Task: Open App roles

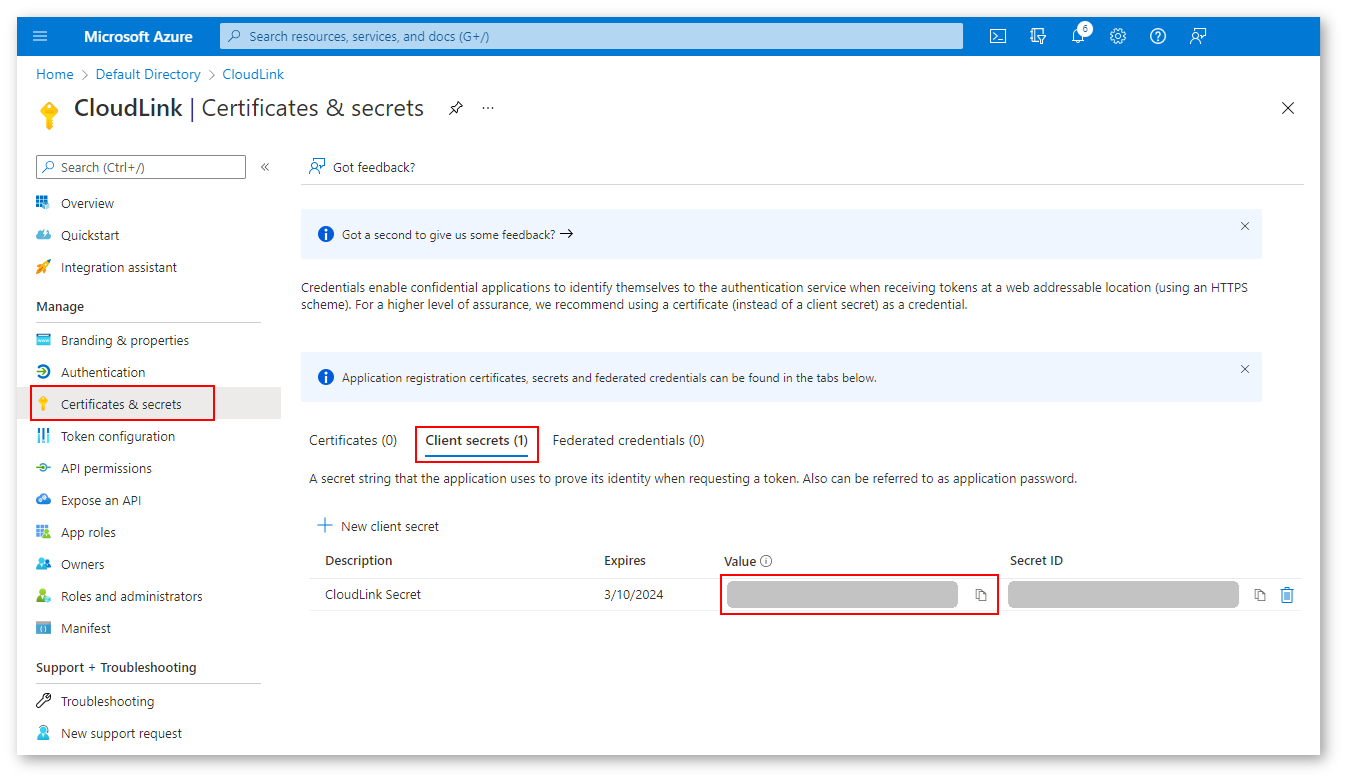Action: (x=88, y=532)
